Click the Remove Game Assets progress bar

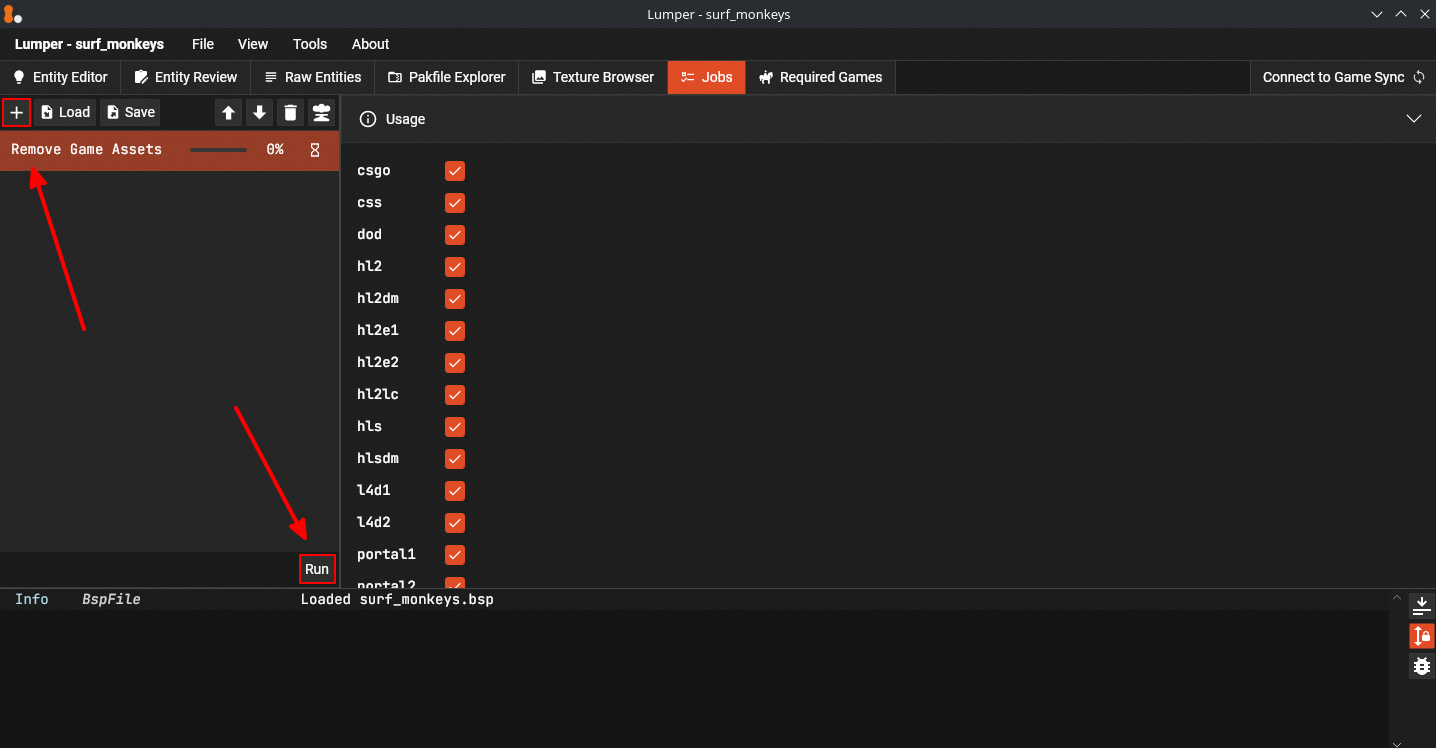click(218, 150)
